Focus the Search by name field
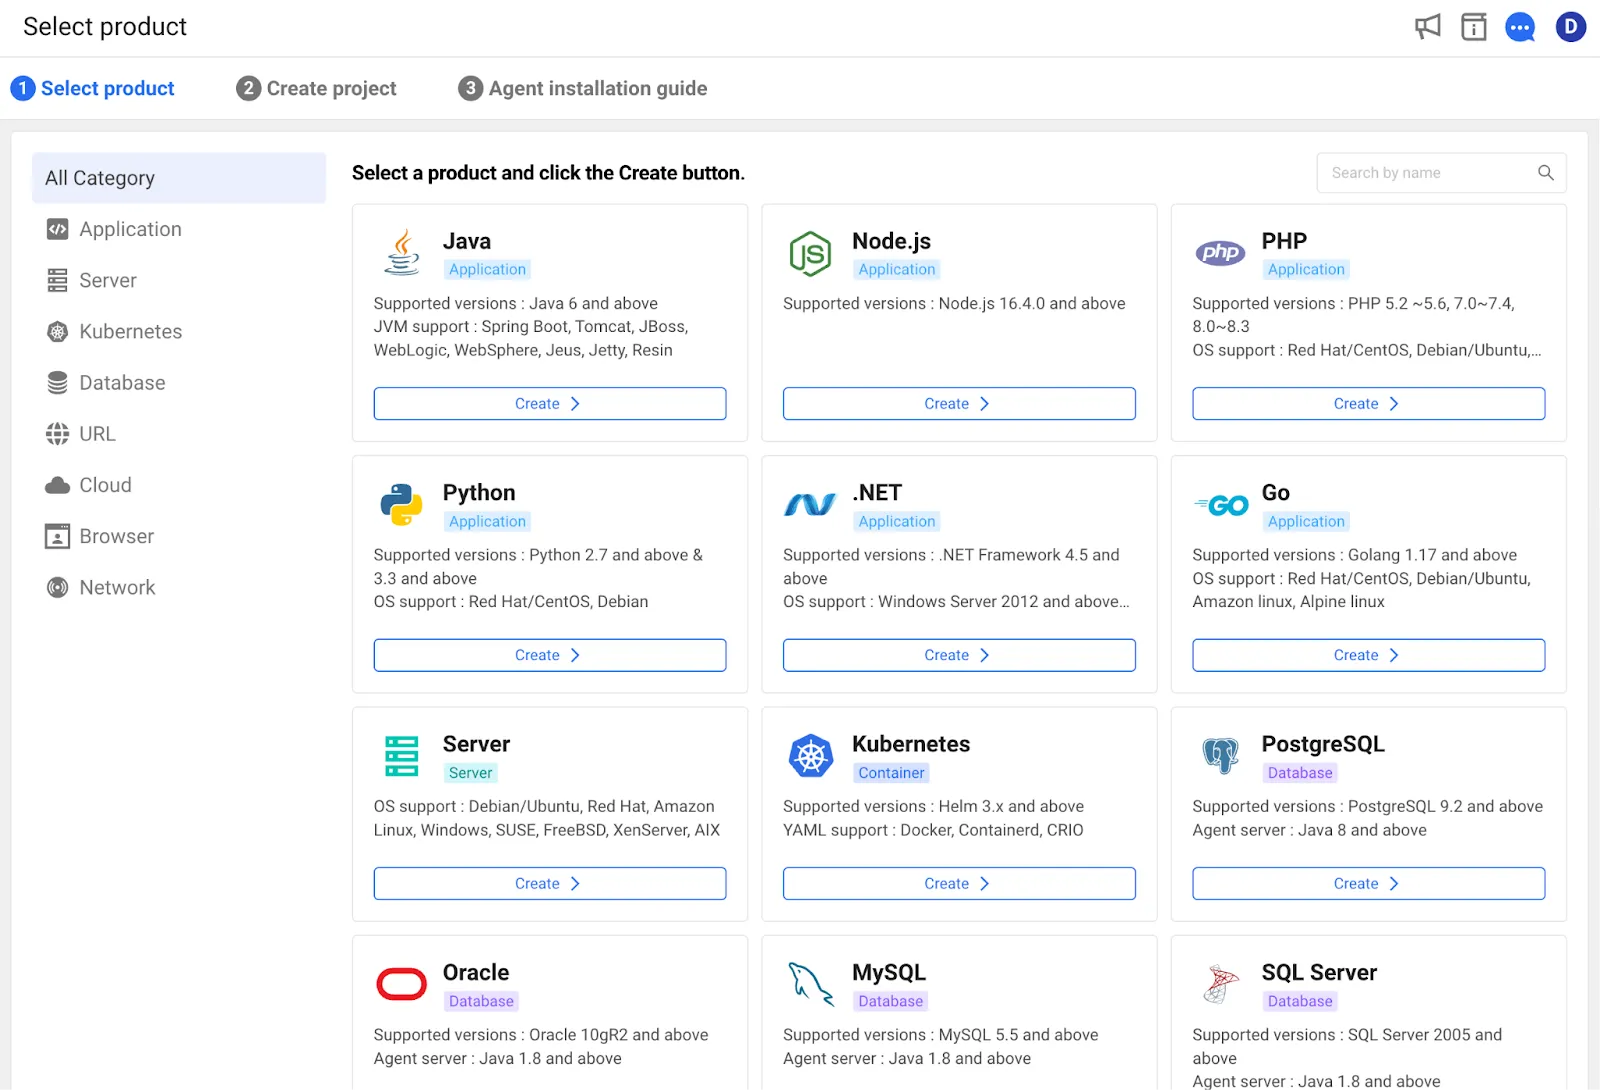1600x1090 pixels. point(1441,173)
